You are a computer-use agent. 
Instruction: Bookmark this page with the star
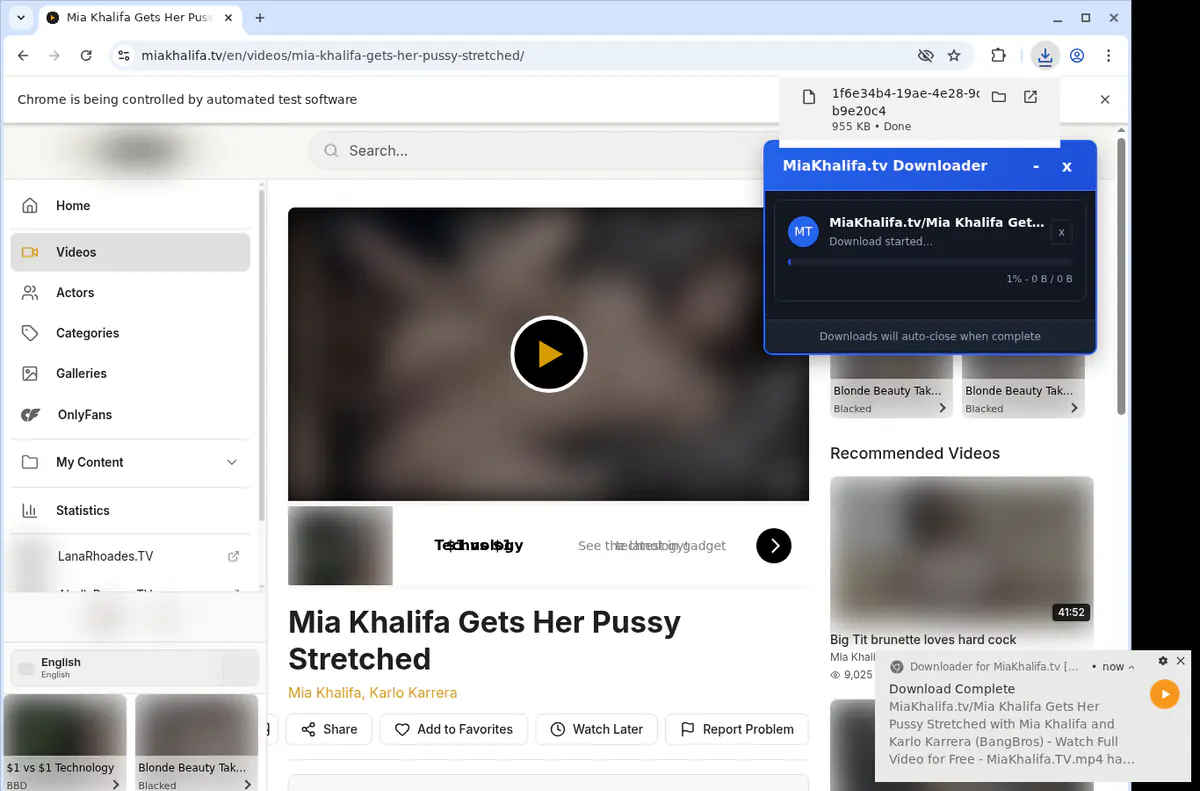coord(954,56)
